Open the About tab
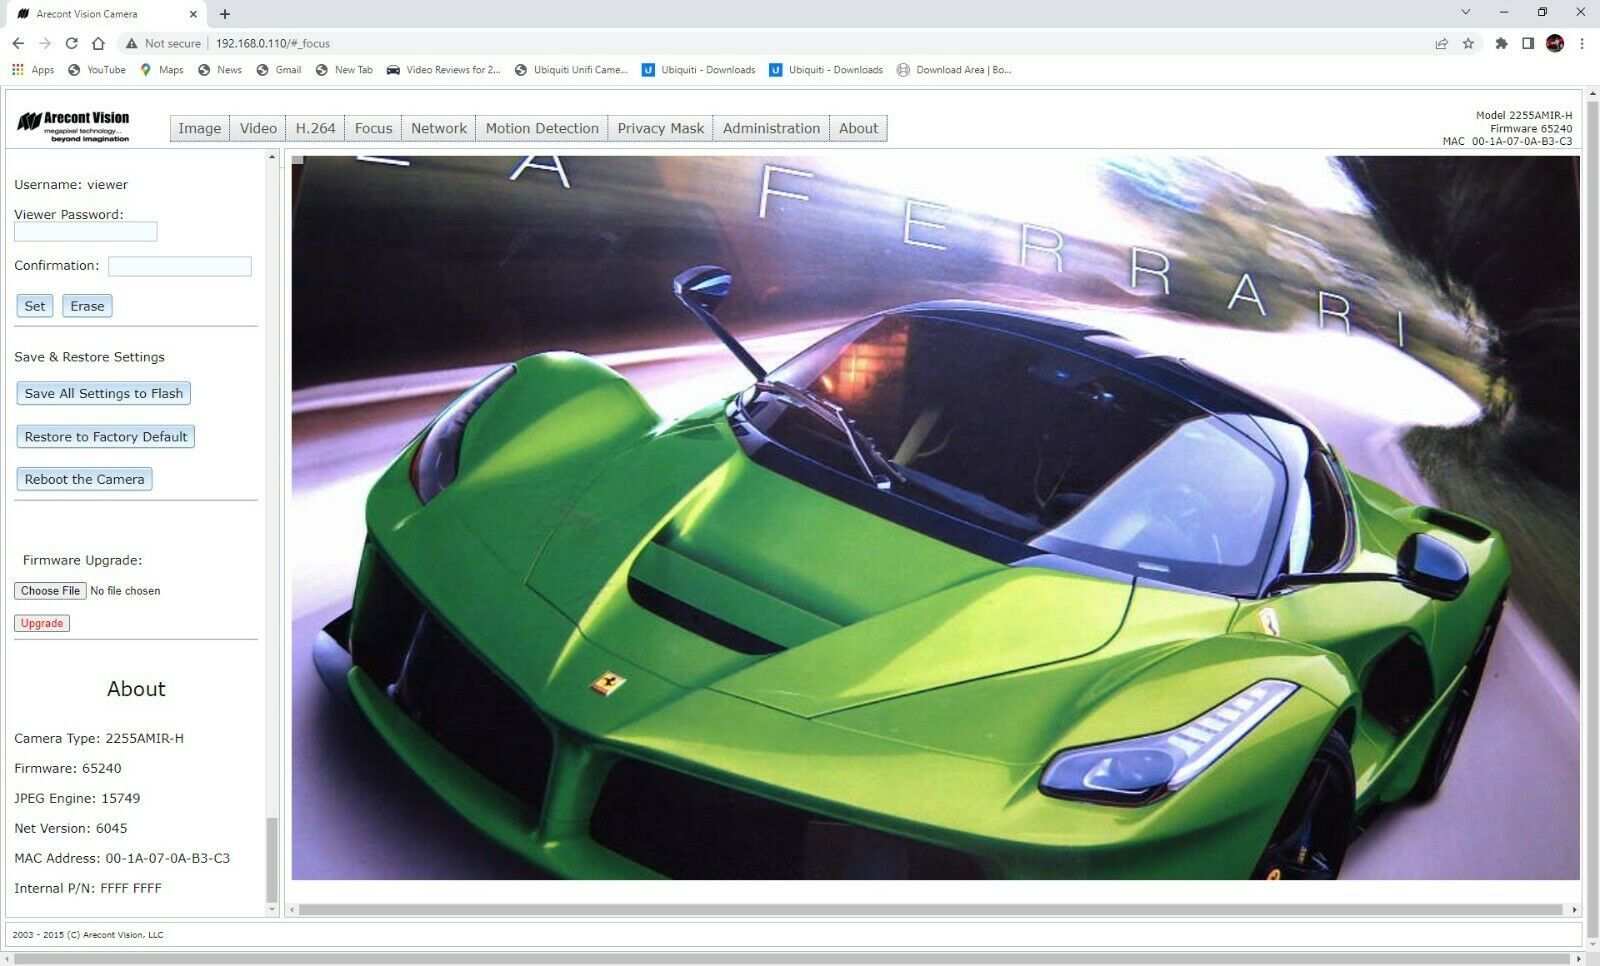This screenshot has height=966, width=1600. tap(858, 128)
